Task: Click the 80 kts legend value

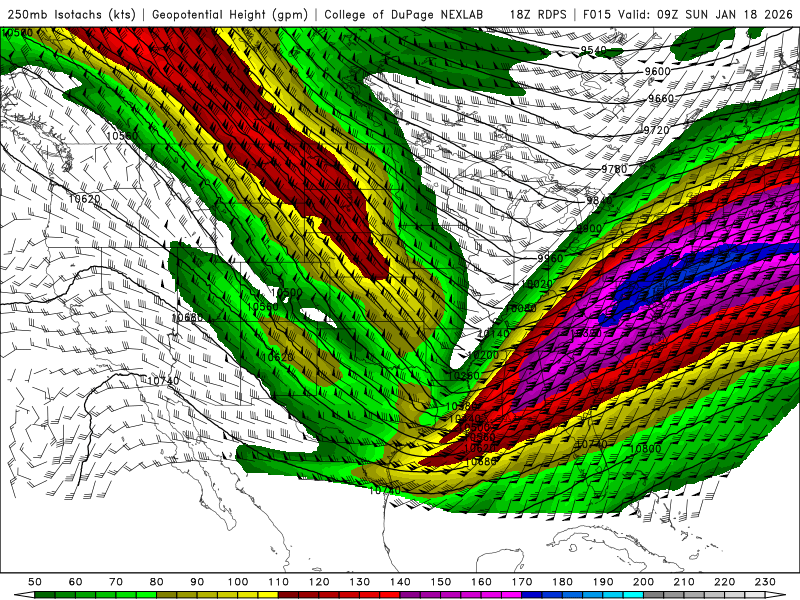Action: point(156,582)
